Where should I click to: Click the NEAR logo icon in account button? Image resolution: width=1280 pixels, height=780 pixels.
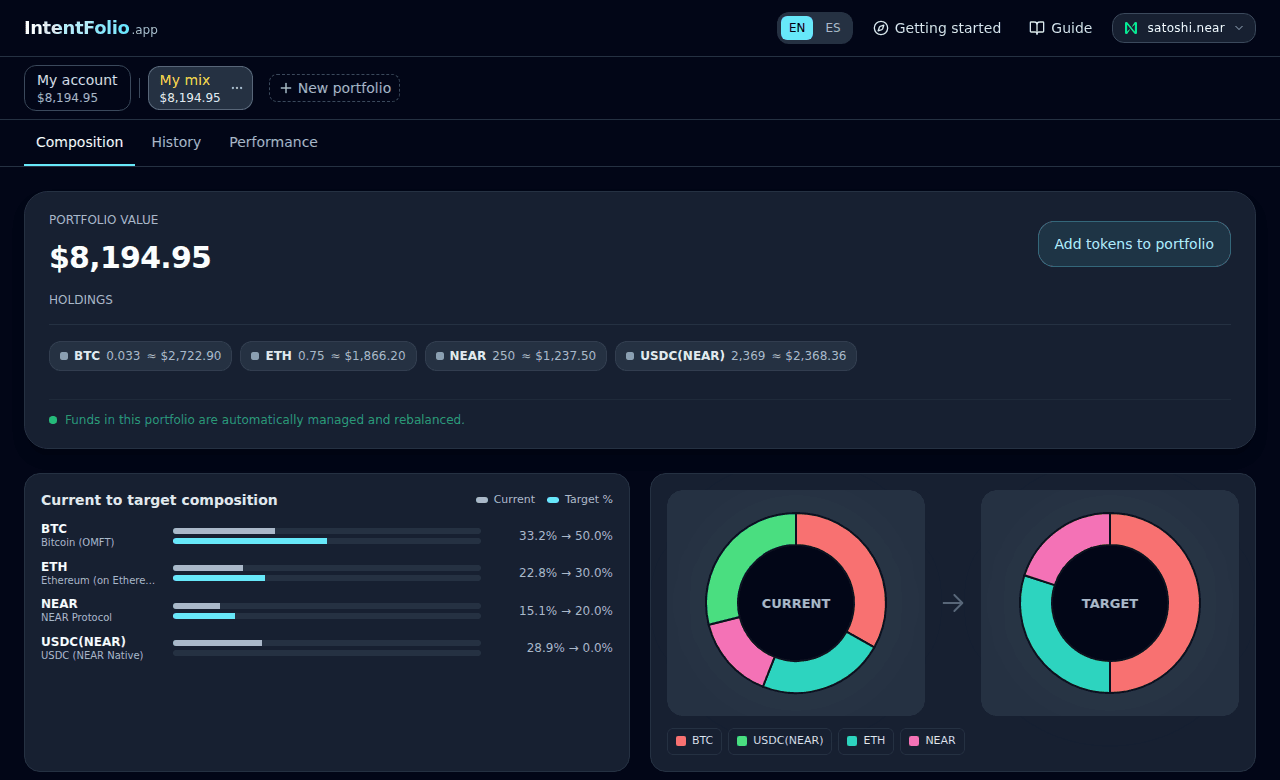(1131, 28)
